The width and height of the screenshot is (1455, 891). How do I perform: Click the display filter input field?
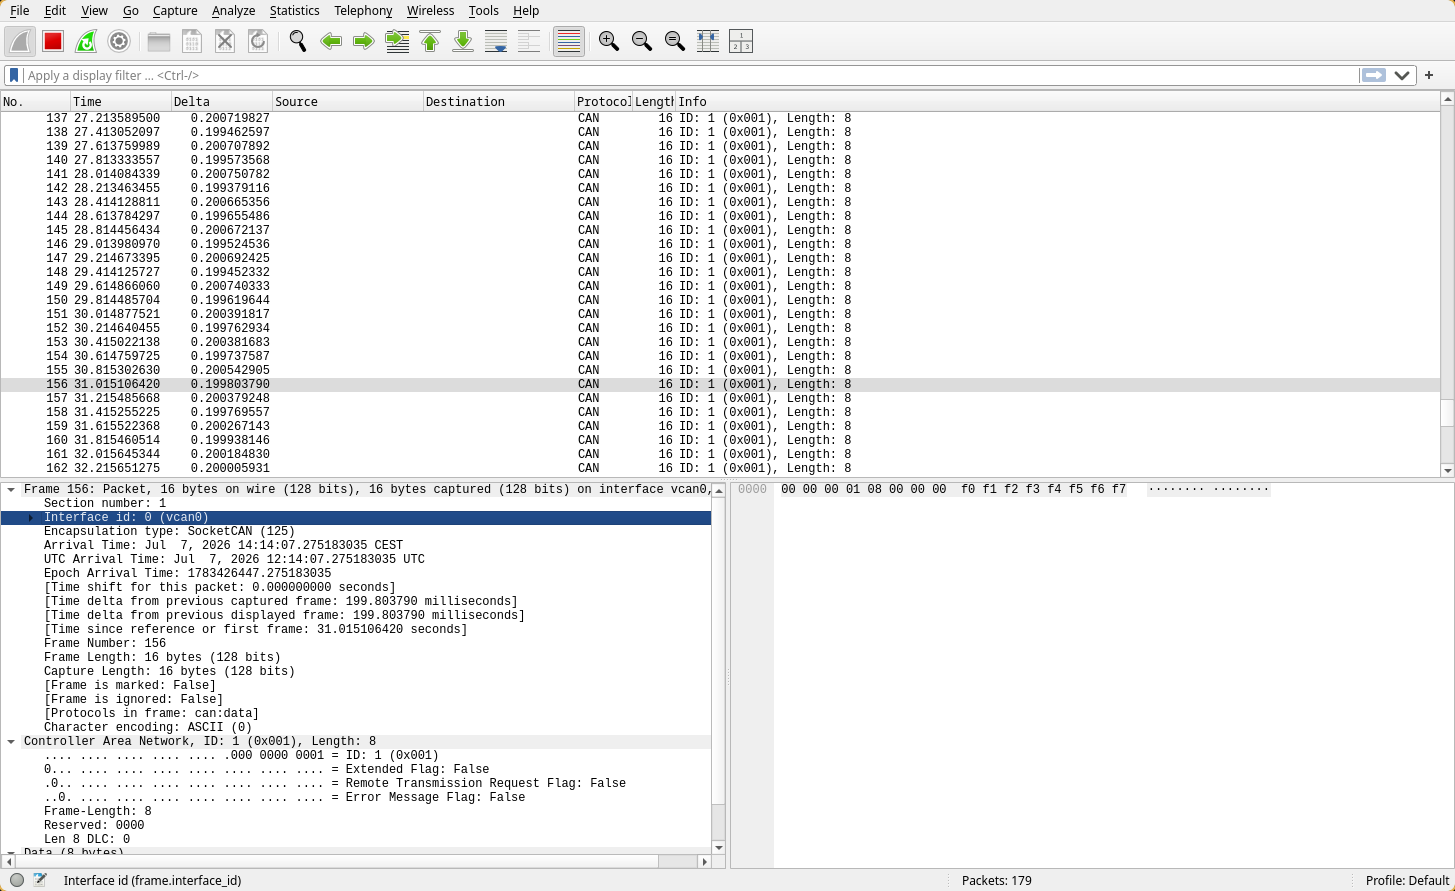[x=690, y=75]
